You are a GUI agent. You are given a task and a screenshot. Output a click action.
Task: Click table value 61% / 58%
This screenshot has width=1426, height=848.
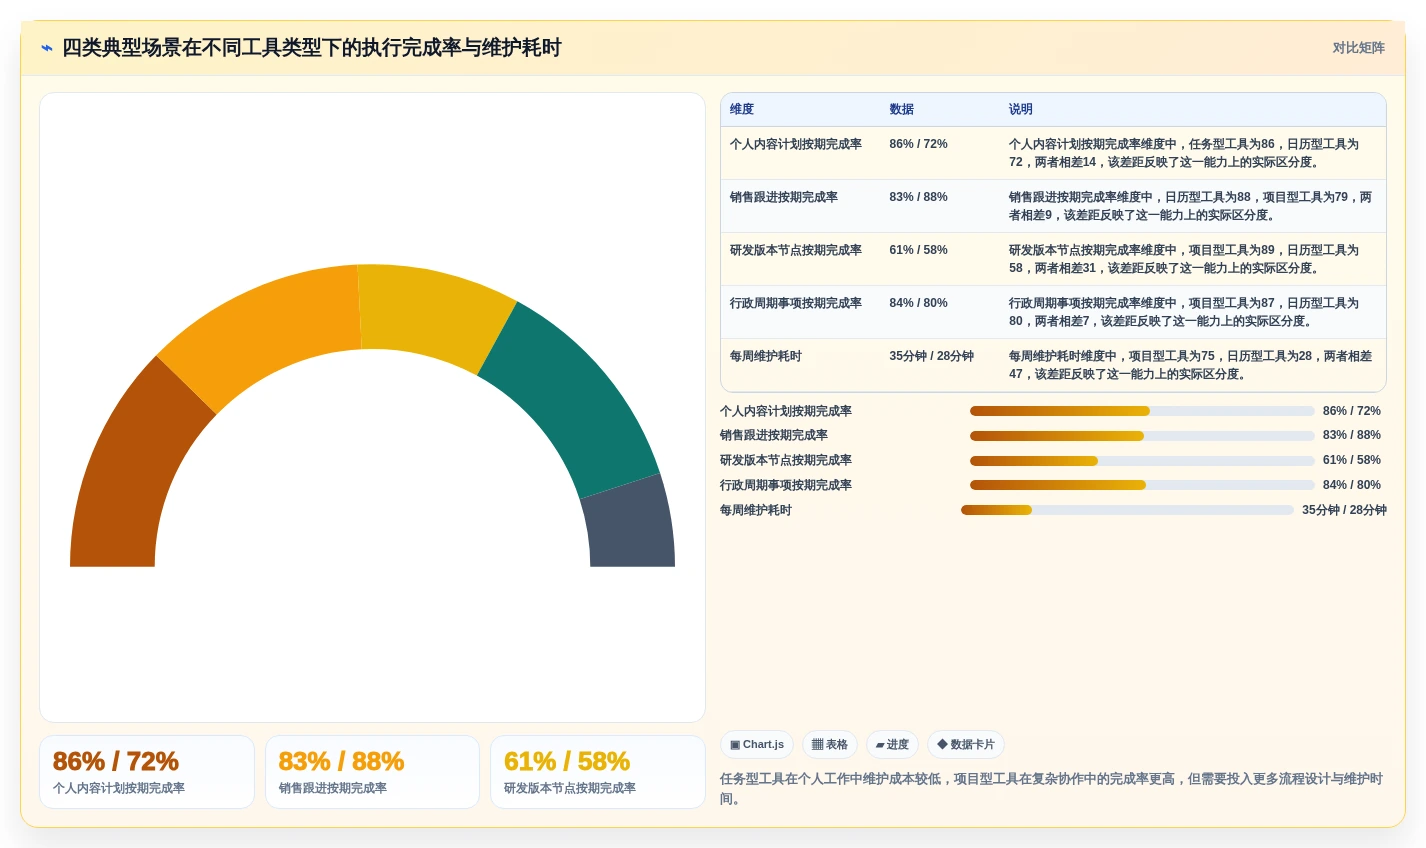click(x=918, y=250)
